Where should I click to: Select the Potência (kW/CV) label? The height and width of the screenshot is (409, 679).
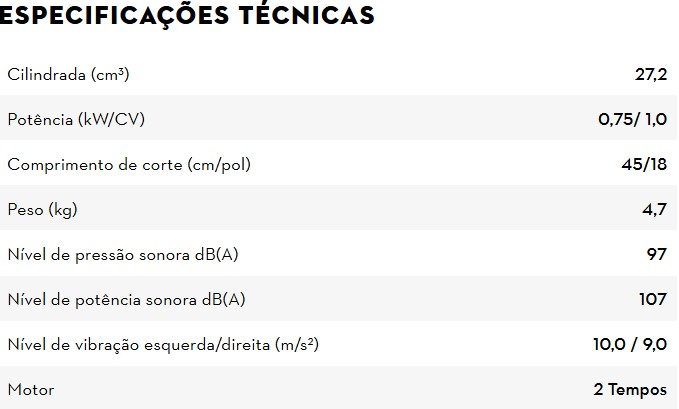(76, 120)
